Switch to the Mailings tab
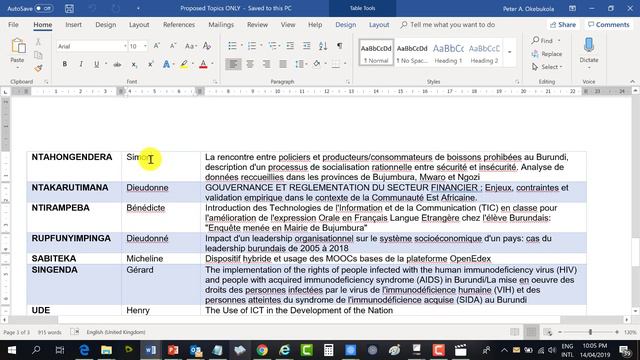This screenshot has width=640, height=360. (221, 24)
